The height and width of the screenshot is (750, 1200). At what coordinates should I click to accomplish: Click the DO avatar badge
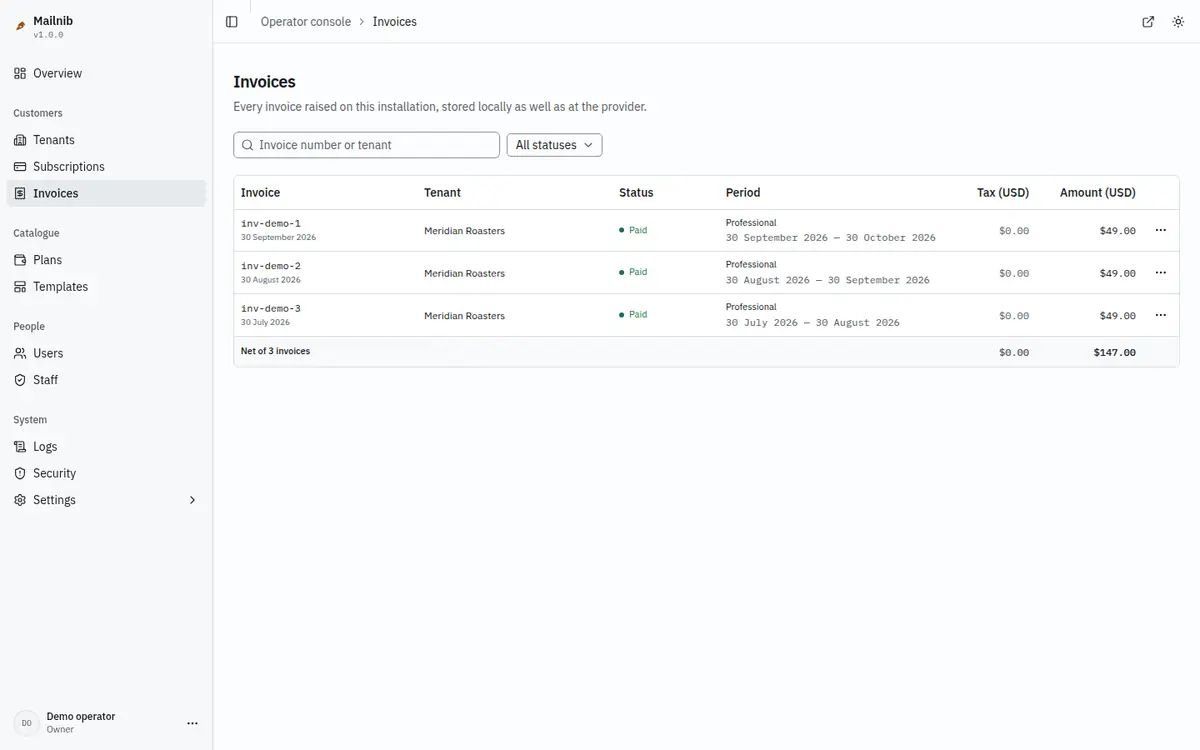pyautogui.click(x=26, y=723)
